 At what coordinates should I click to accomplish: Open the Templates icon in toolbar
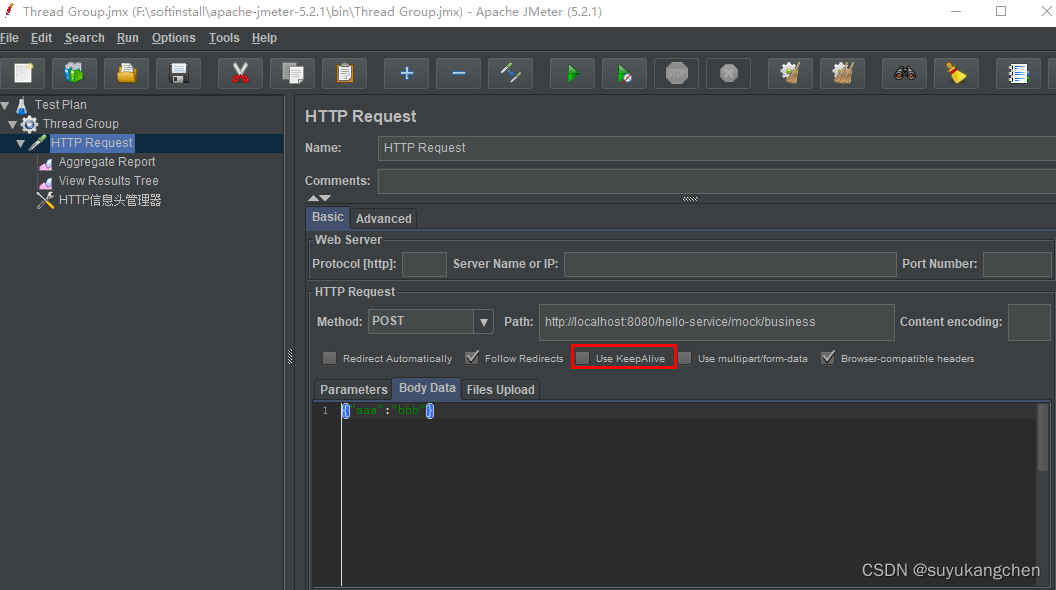(x=74, y=73)
